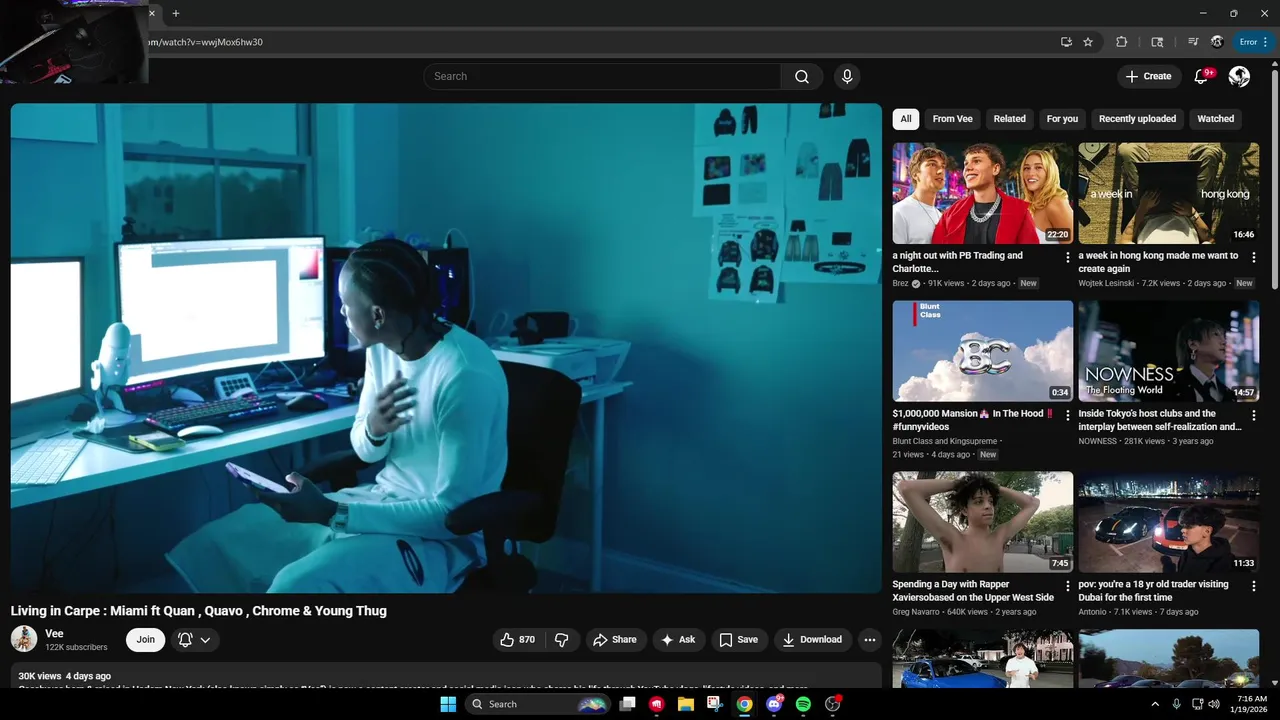Screen dimensions: 1280x720
Task: Click the page scrollbar up arrow
Action: pos(1274,62)
